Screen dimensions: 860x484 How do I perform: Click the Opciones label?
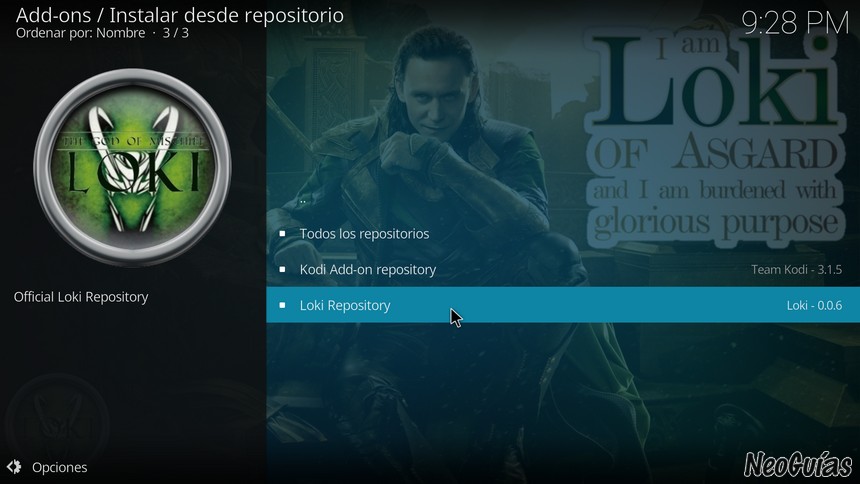[59, 468]
